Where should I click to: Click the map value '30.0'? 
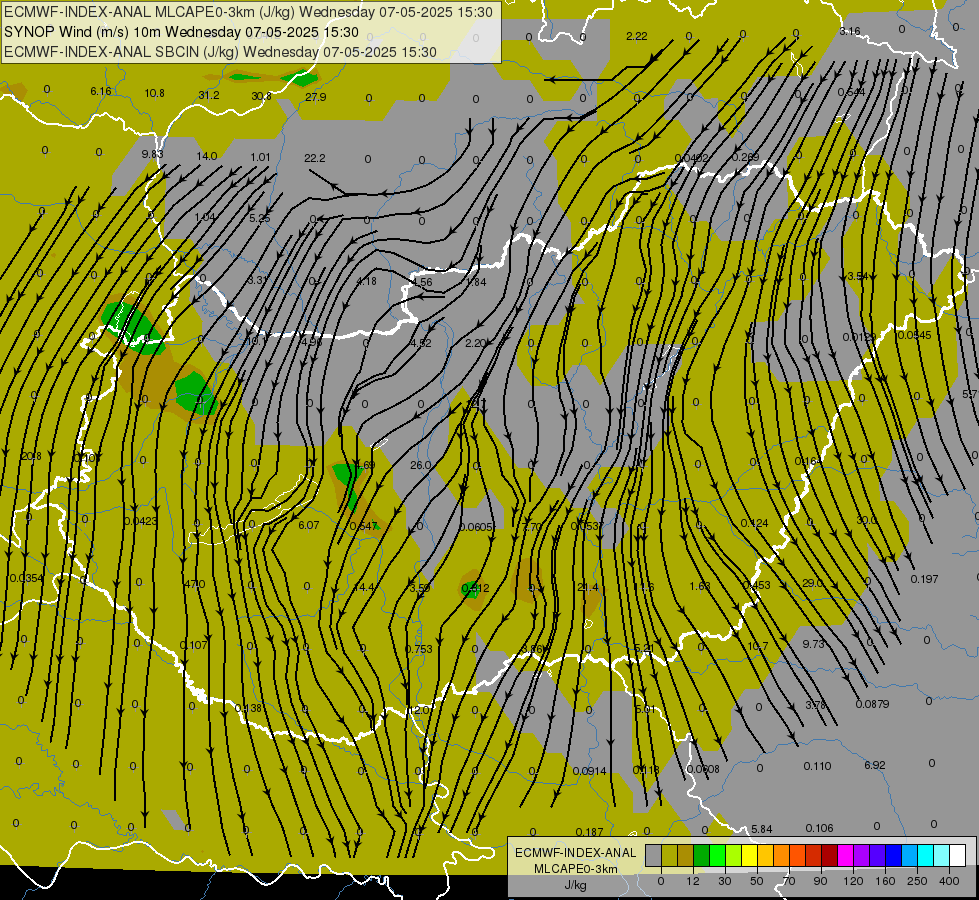(x=866, y=520)
